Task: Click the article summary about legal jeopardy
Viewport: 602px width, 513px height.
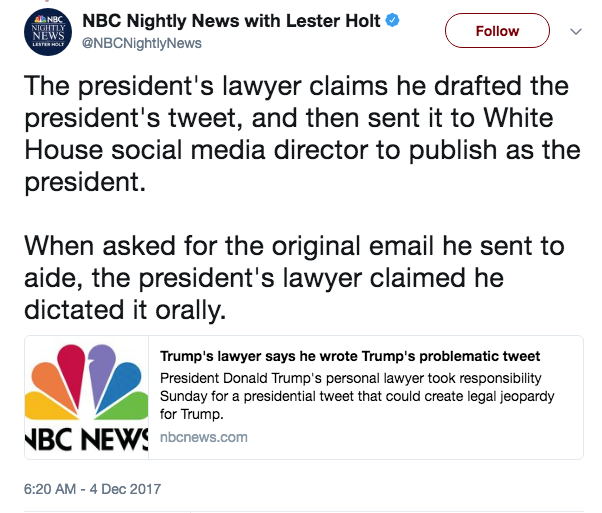Action: [x=357, y=396]
